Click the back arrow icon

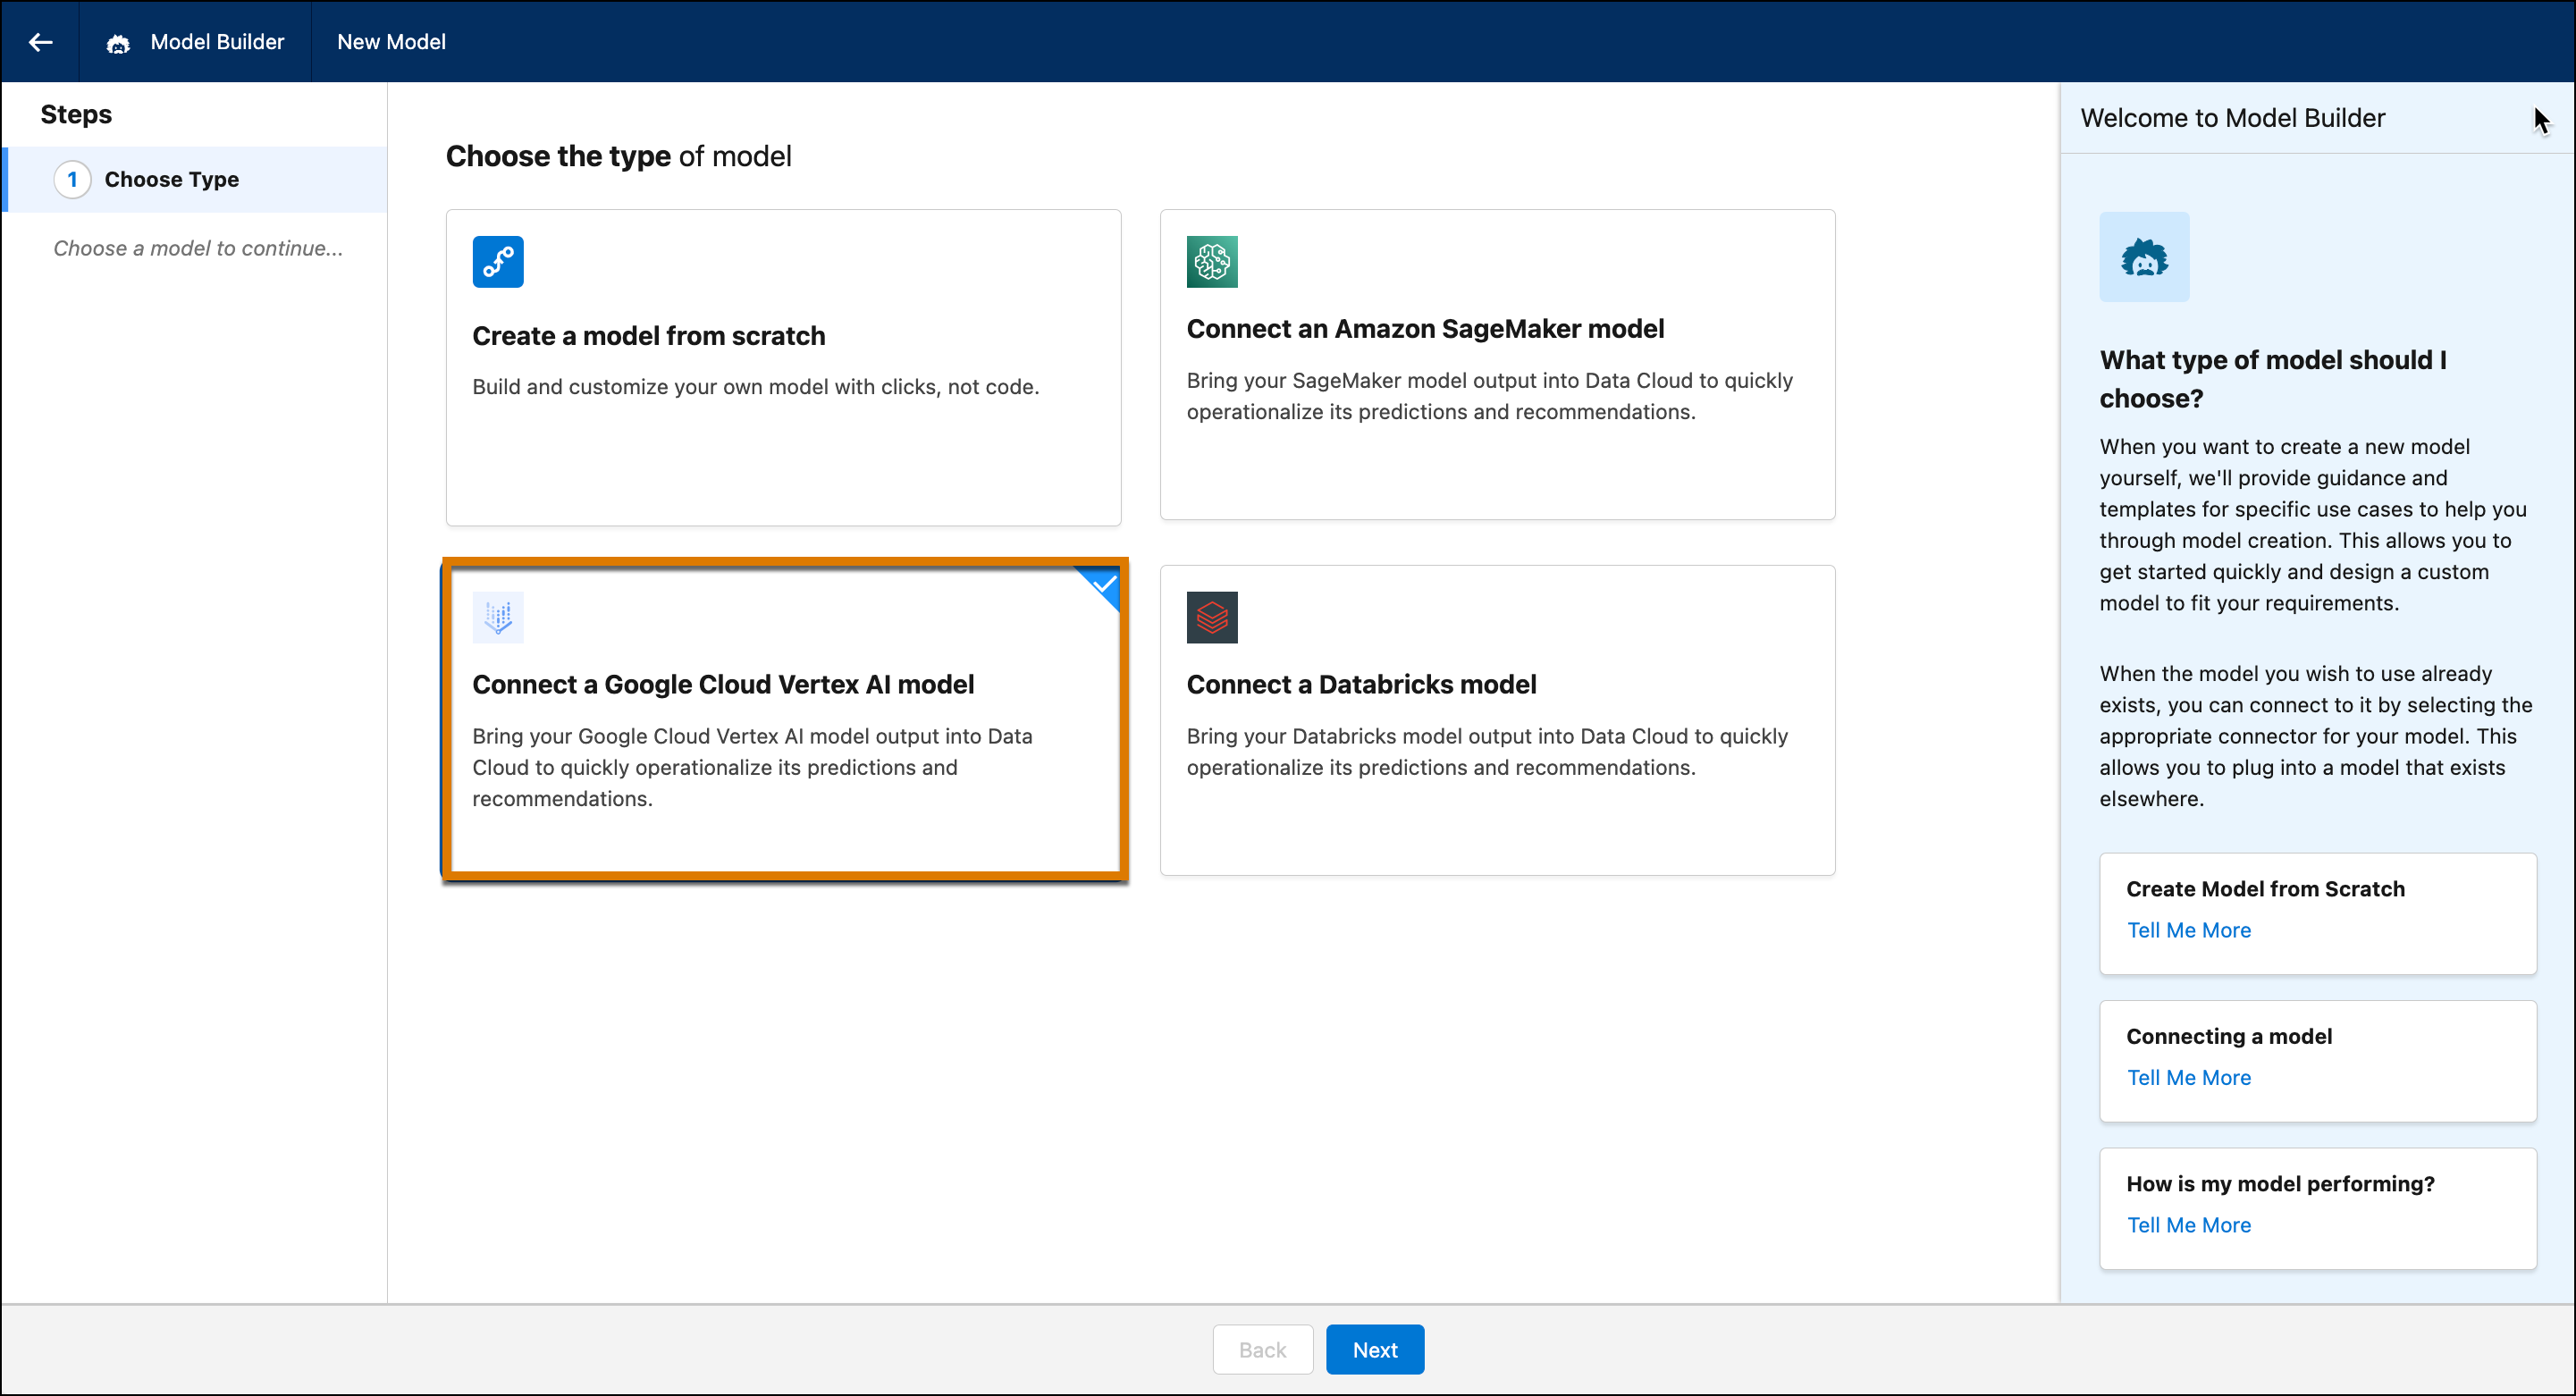40,42
